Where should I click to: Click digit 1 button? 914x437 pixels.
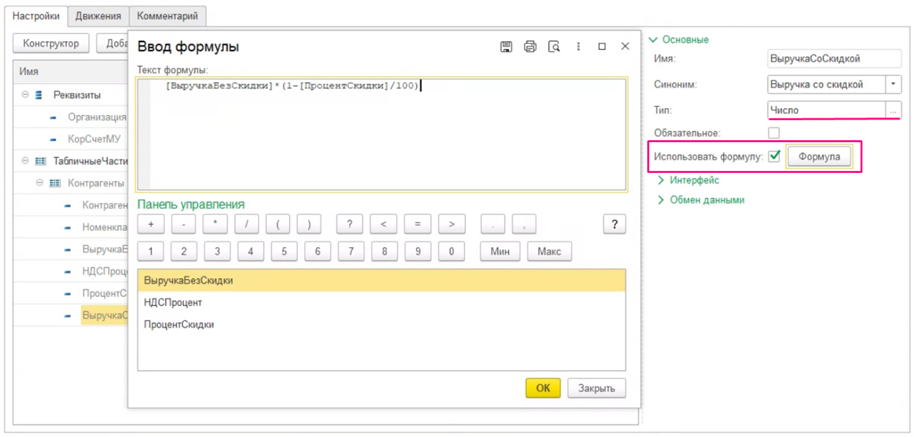pos(151,252)
